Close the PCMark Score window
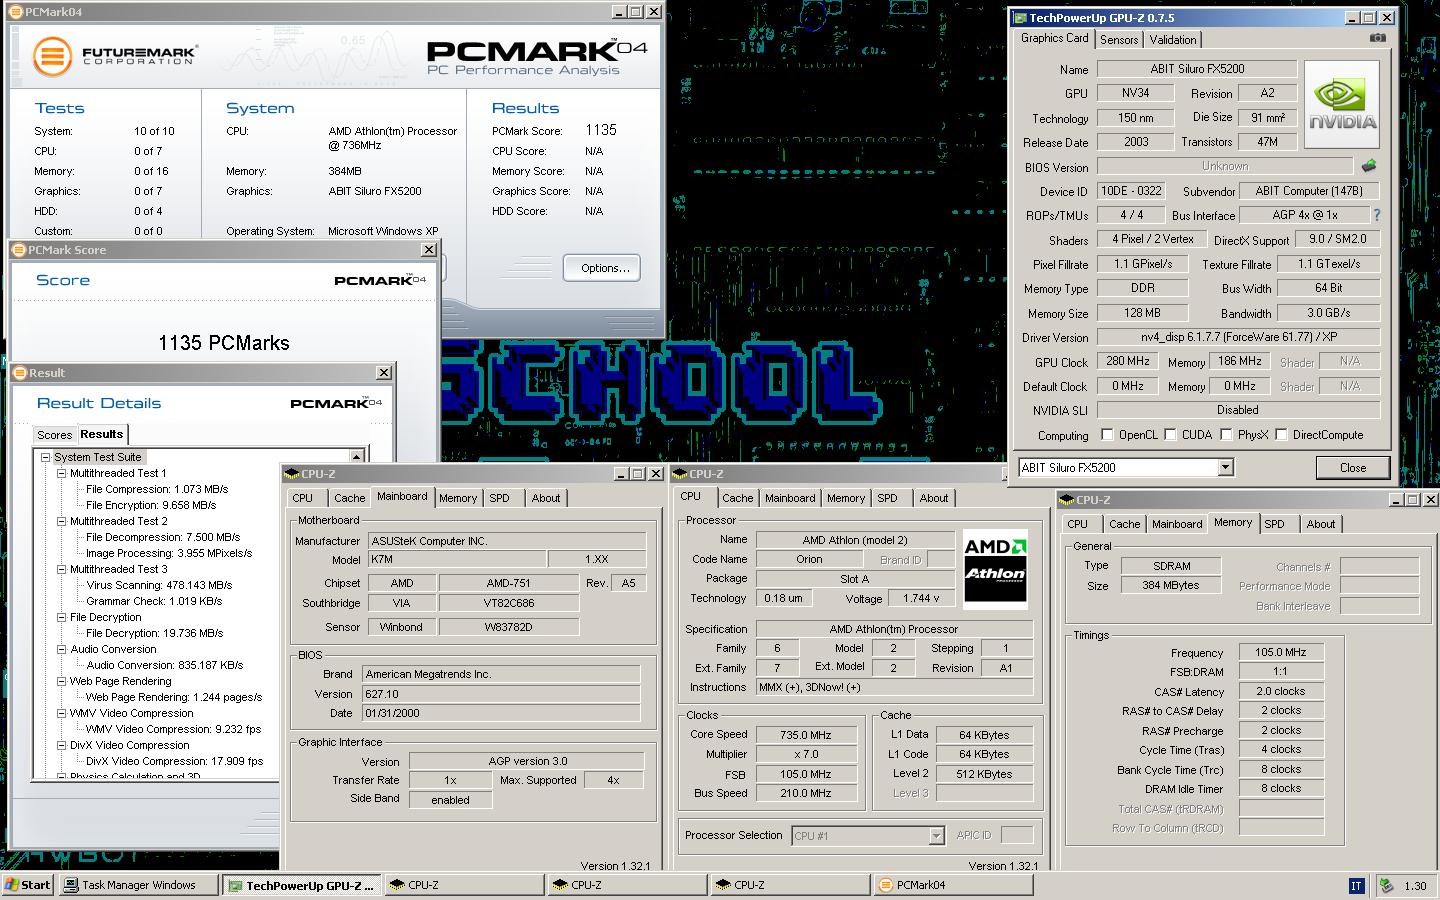Viewport: 1440px width, 900px height. [429, 250]
